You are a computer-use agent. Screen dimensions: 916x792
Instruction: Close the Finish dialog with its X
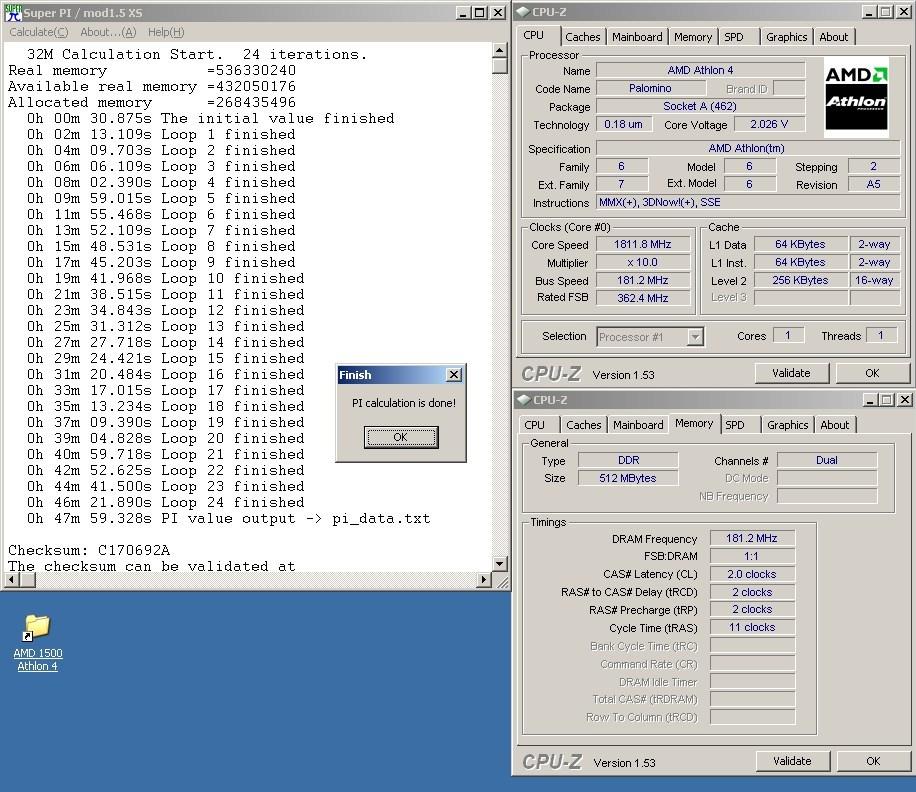[x=454, y=374]
